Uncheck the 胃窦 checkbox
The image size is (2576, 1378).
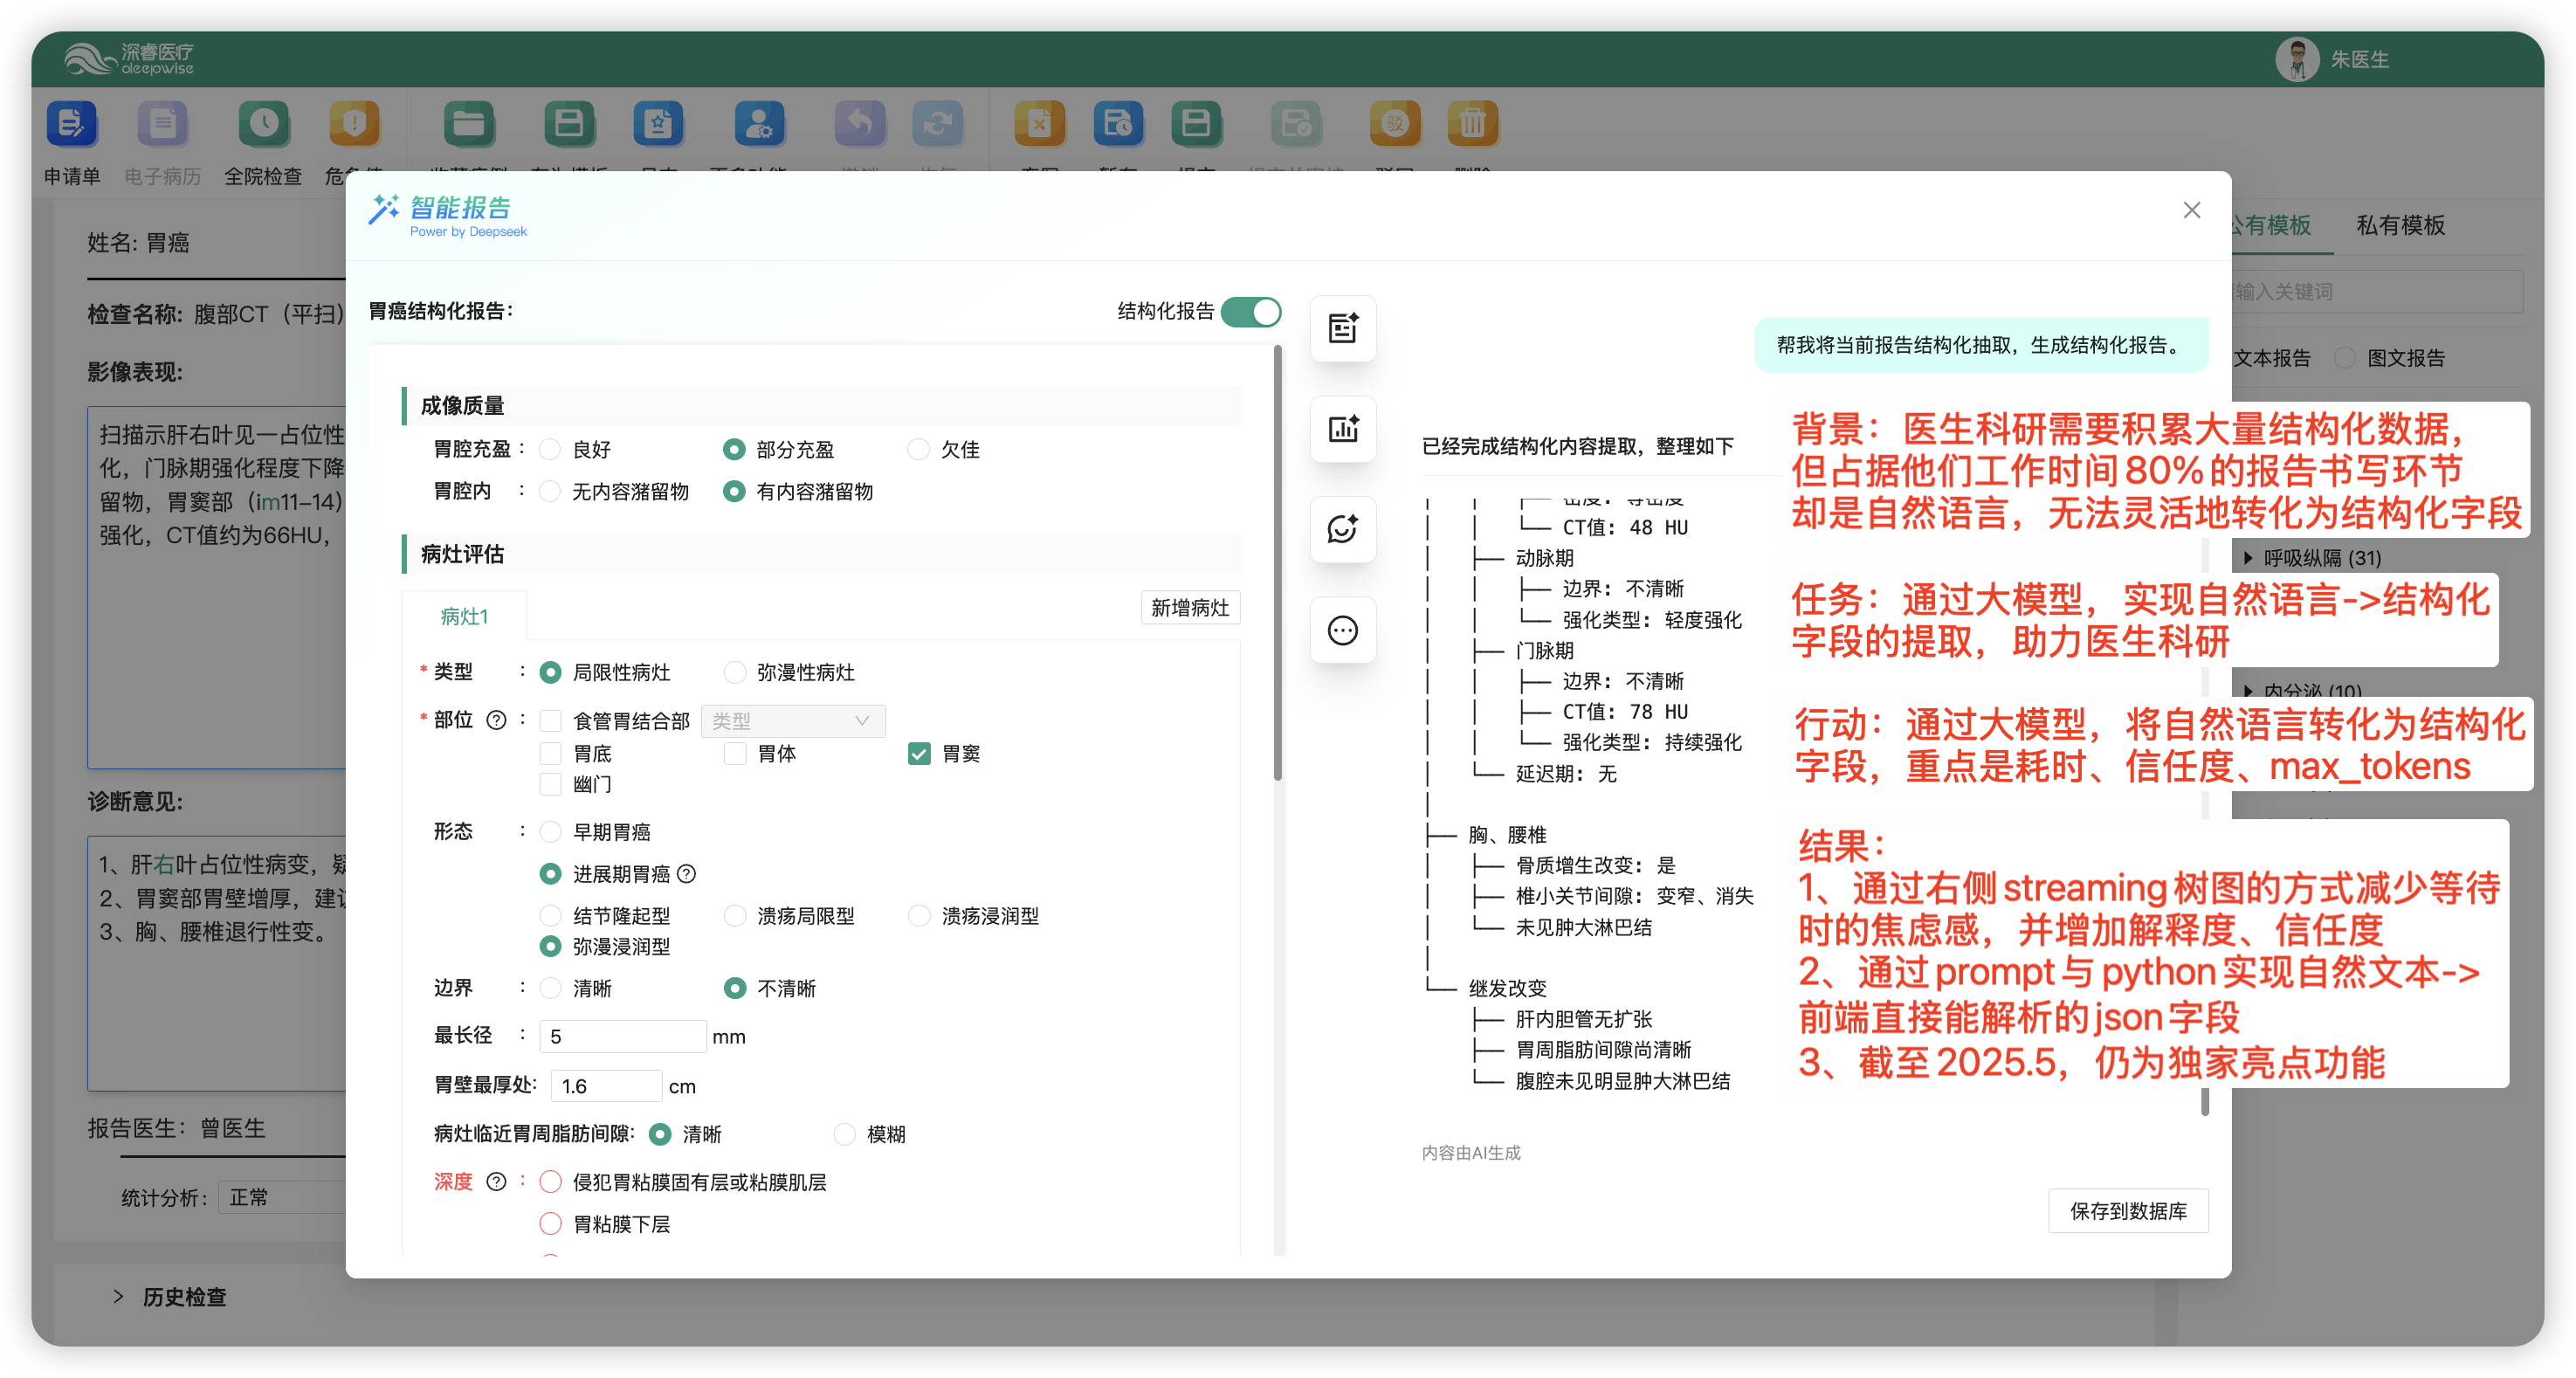point(919,754)
